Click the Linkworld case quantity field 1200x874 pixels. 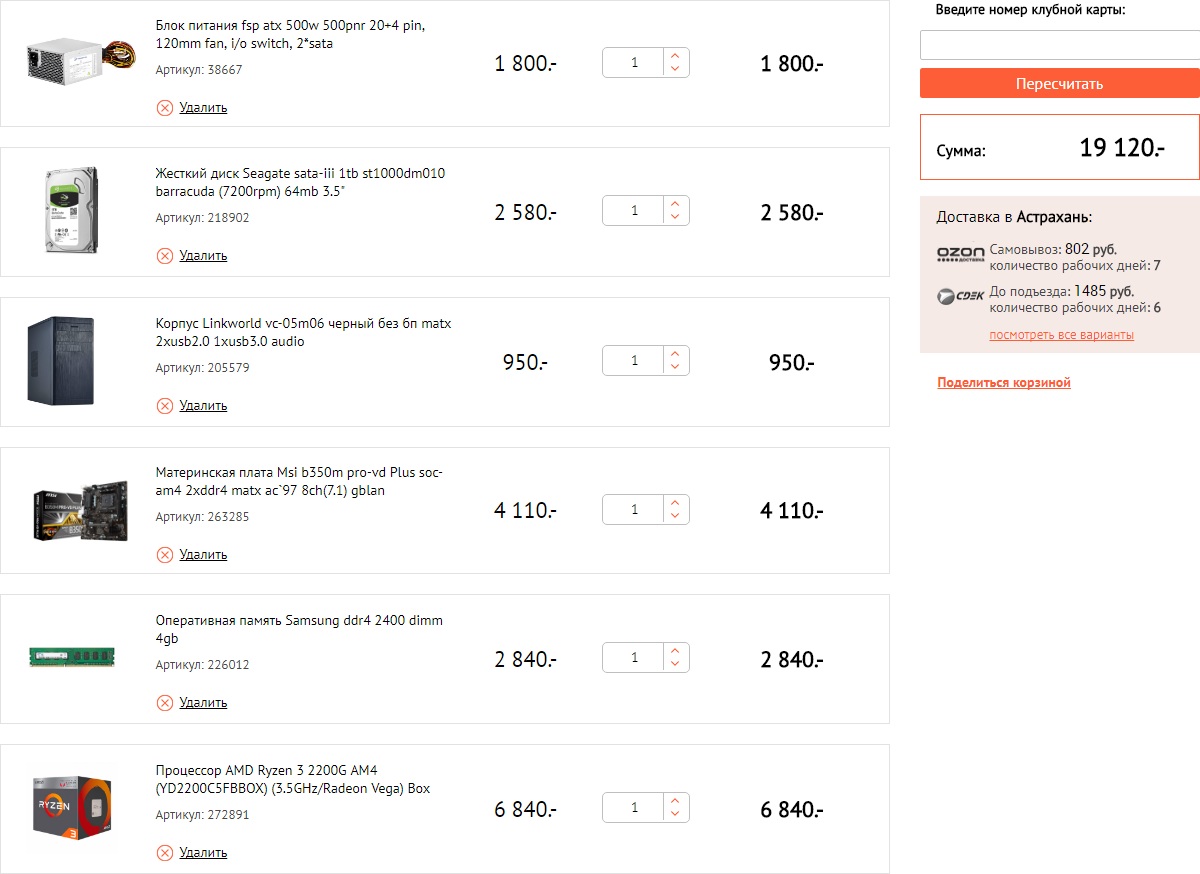(x=634, y=361)
